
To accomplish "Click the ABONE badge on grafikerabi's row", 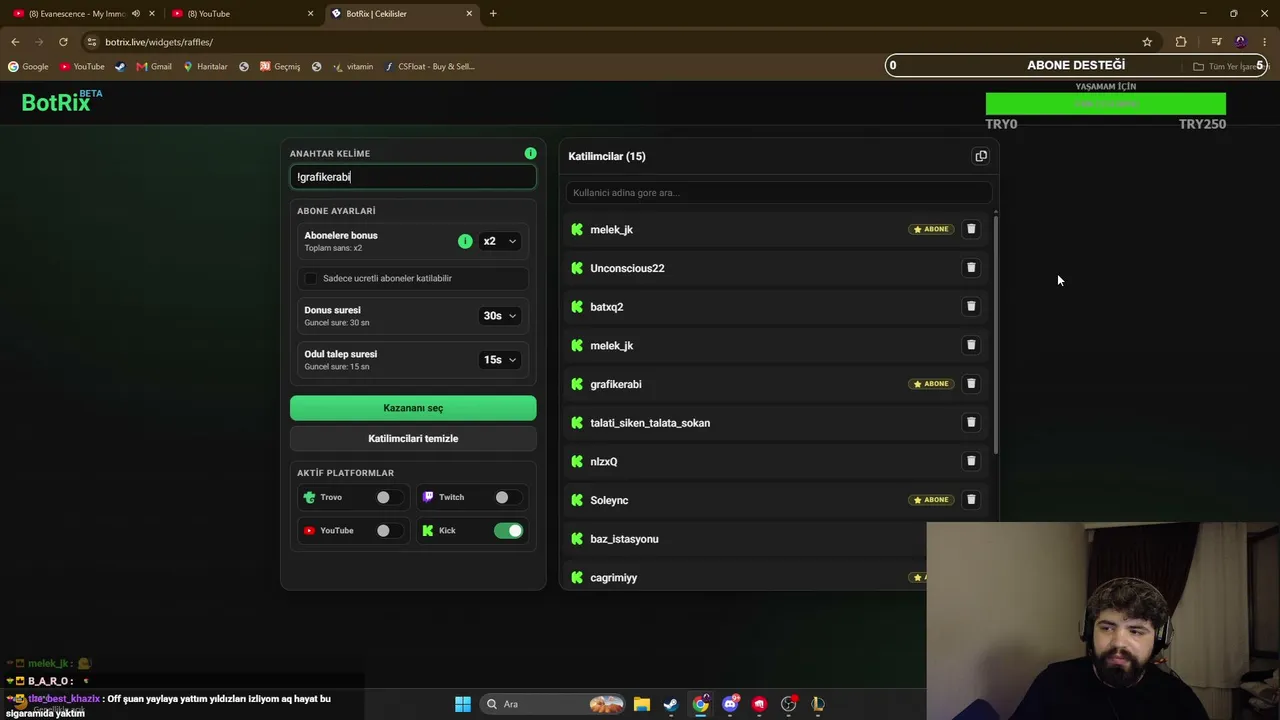I will [x=931, y=384].
